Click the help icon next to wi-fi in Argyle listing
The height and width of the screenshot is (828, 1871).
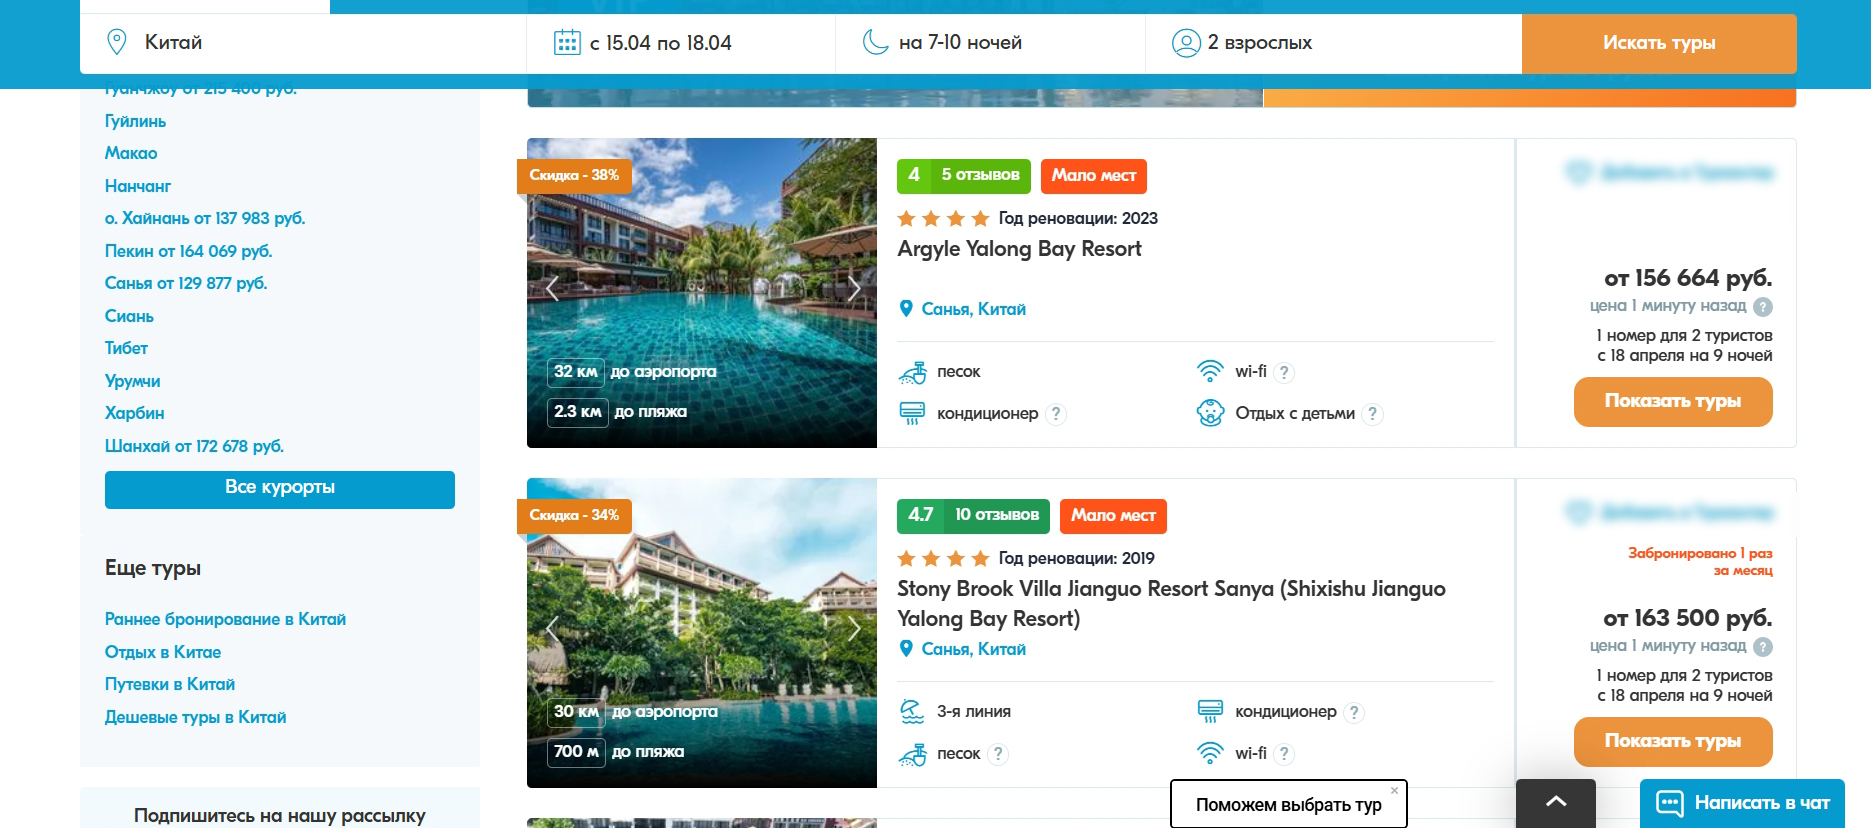pos(1285,372)
